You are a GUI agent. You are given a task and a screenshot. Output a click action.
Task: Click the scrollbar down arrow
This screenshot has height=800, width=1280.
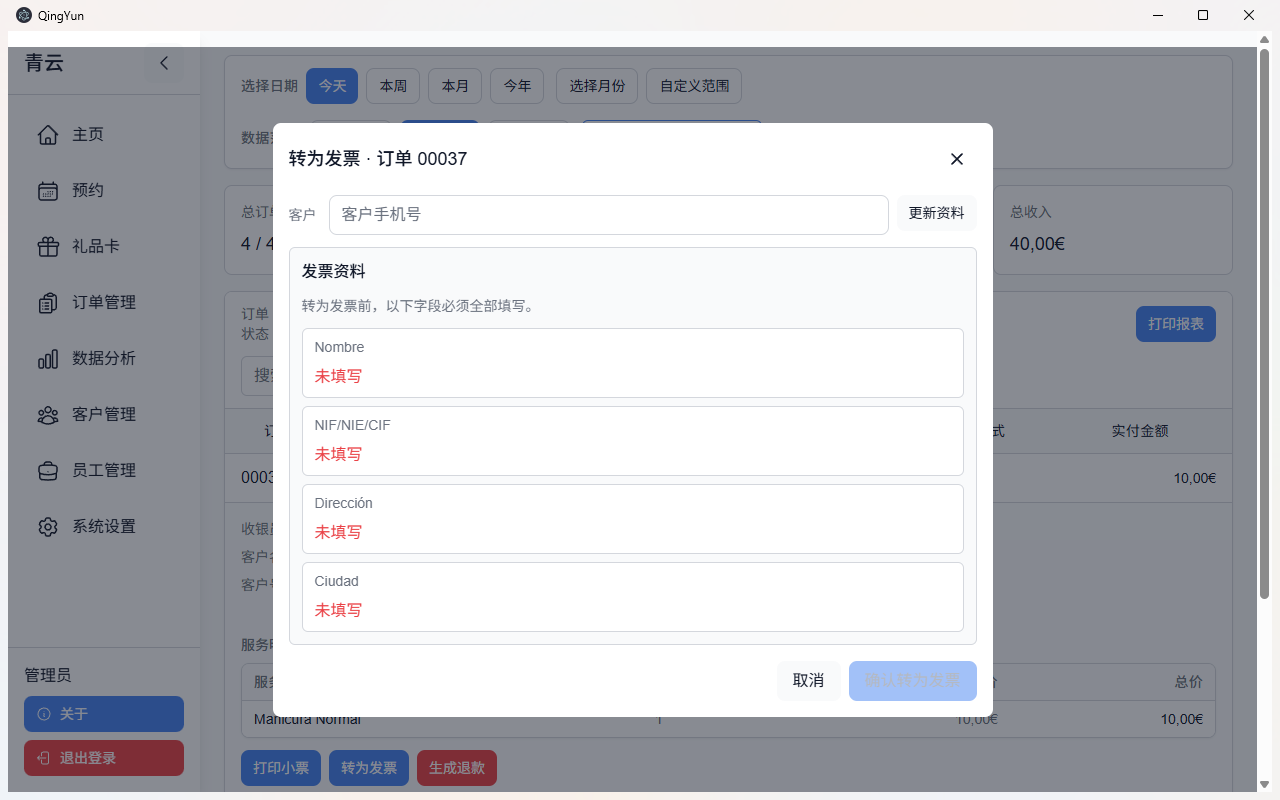pyautogui.click(x=1264, y=784)
